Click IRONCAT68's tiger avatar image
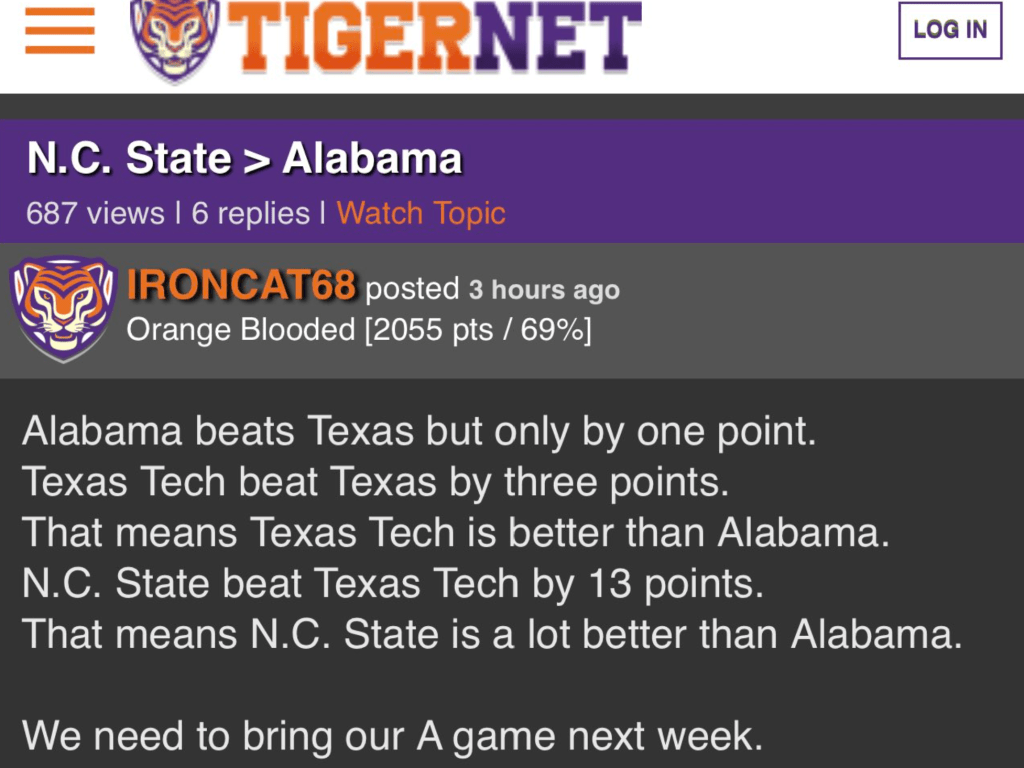Screen dimensions: 1024x768 pyautogui.click(x=63, y=308)
